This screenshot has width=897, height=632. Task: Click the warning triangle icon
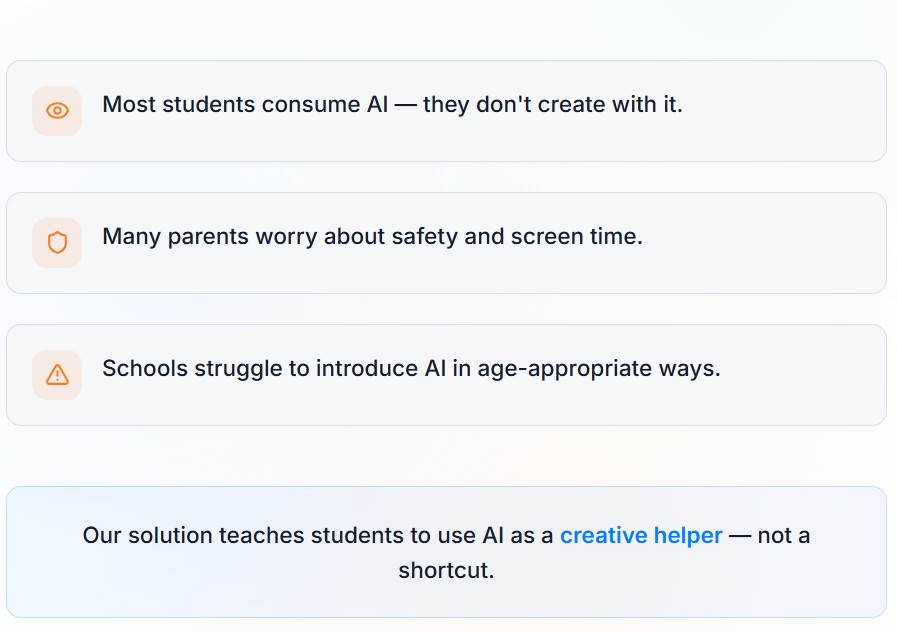tap(57, 375)
